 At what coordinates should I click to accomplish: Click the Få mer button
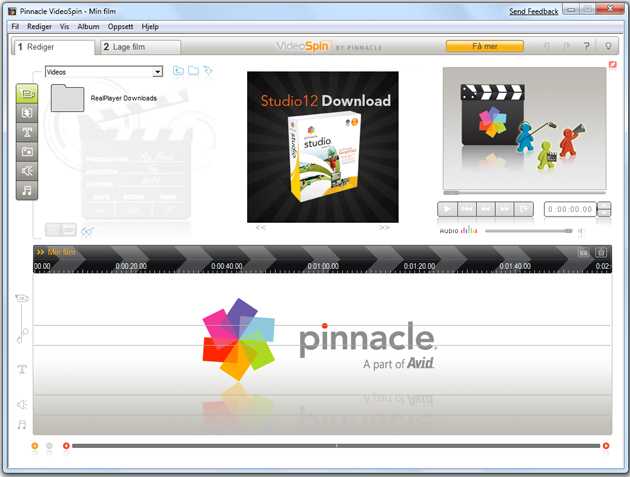click(x=485, y=46)
